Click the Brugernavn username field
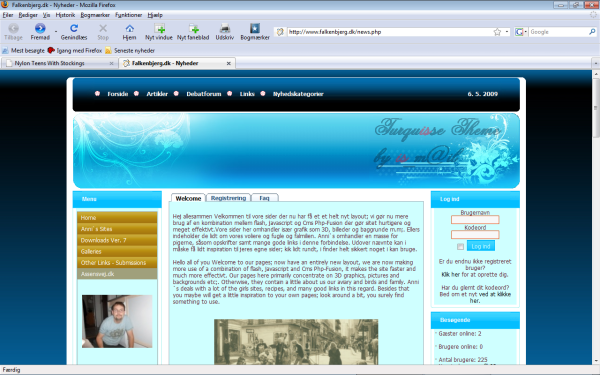Screen dimensions: 600x375 475,220
